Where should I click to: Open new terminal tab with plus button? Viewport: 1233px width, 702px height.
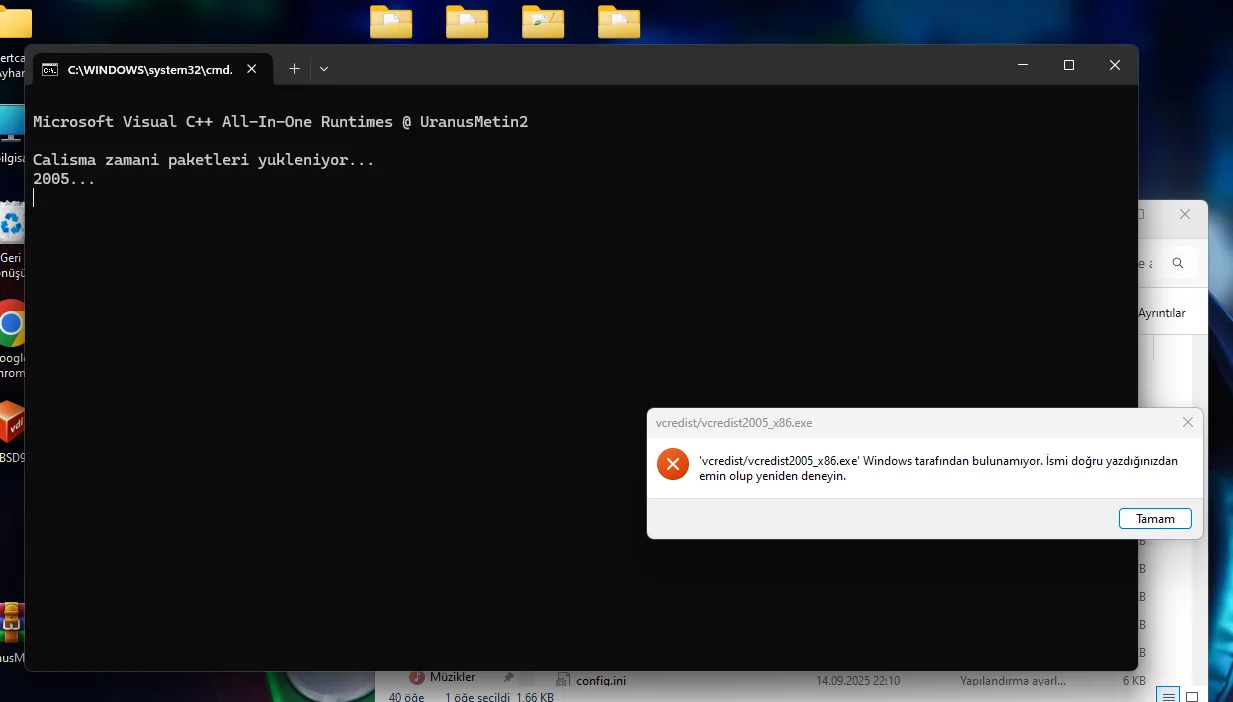pyautogui.click(x=294, y=69)
